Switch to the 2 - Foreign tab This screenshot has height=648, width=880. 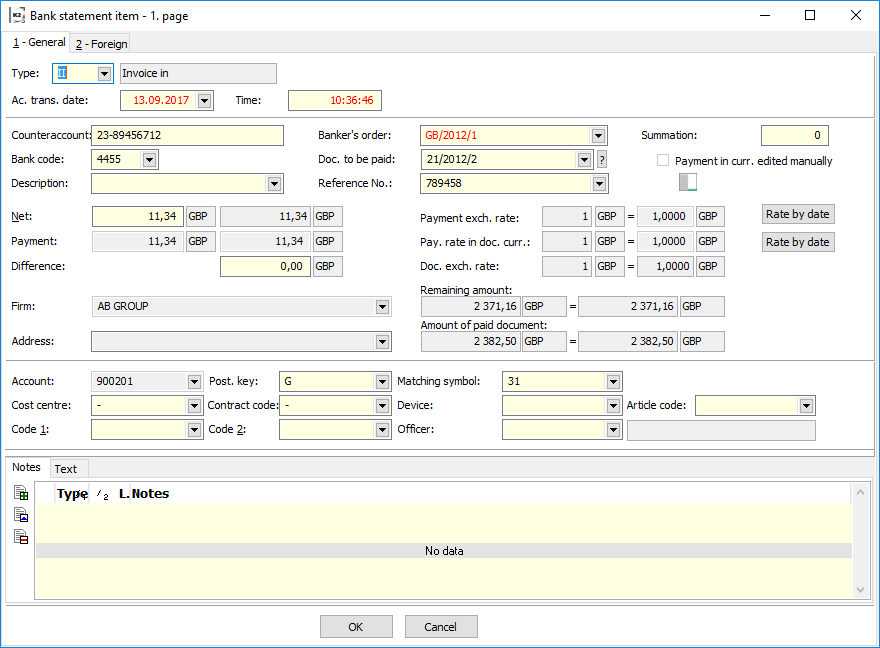pos(101,44)
